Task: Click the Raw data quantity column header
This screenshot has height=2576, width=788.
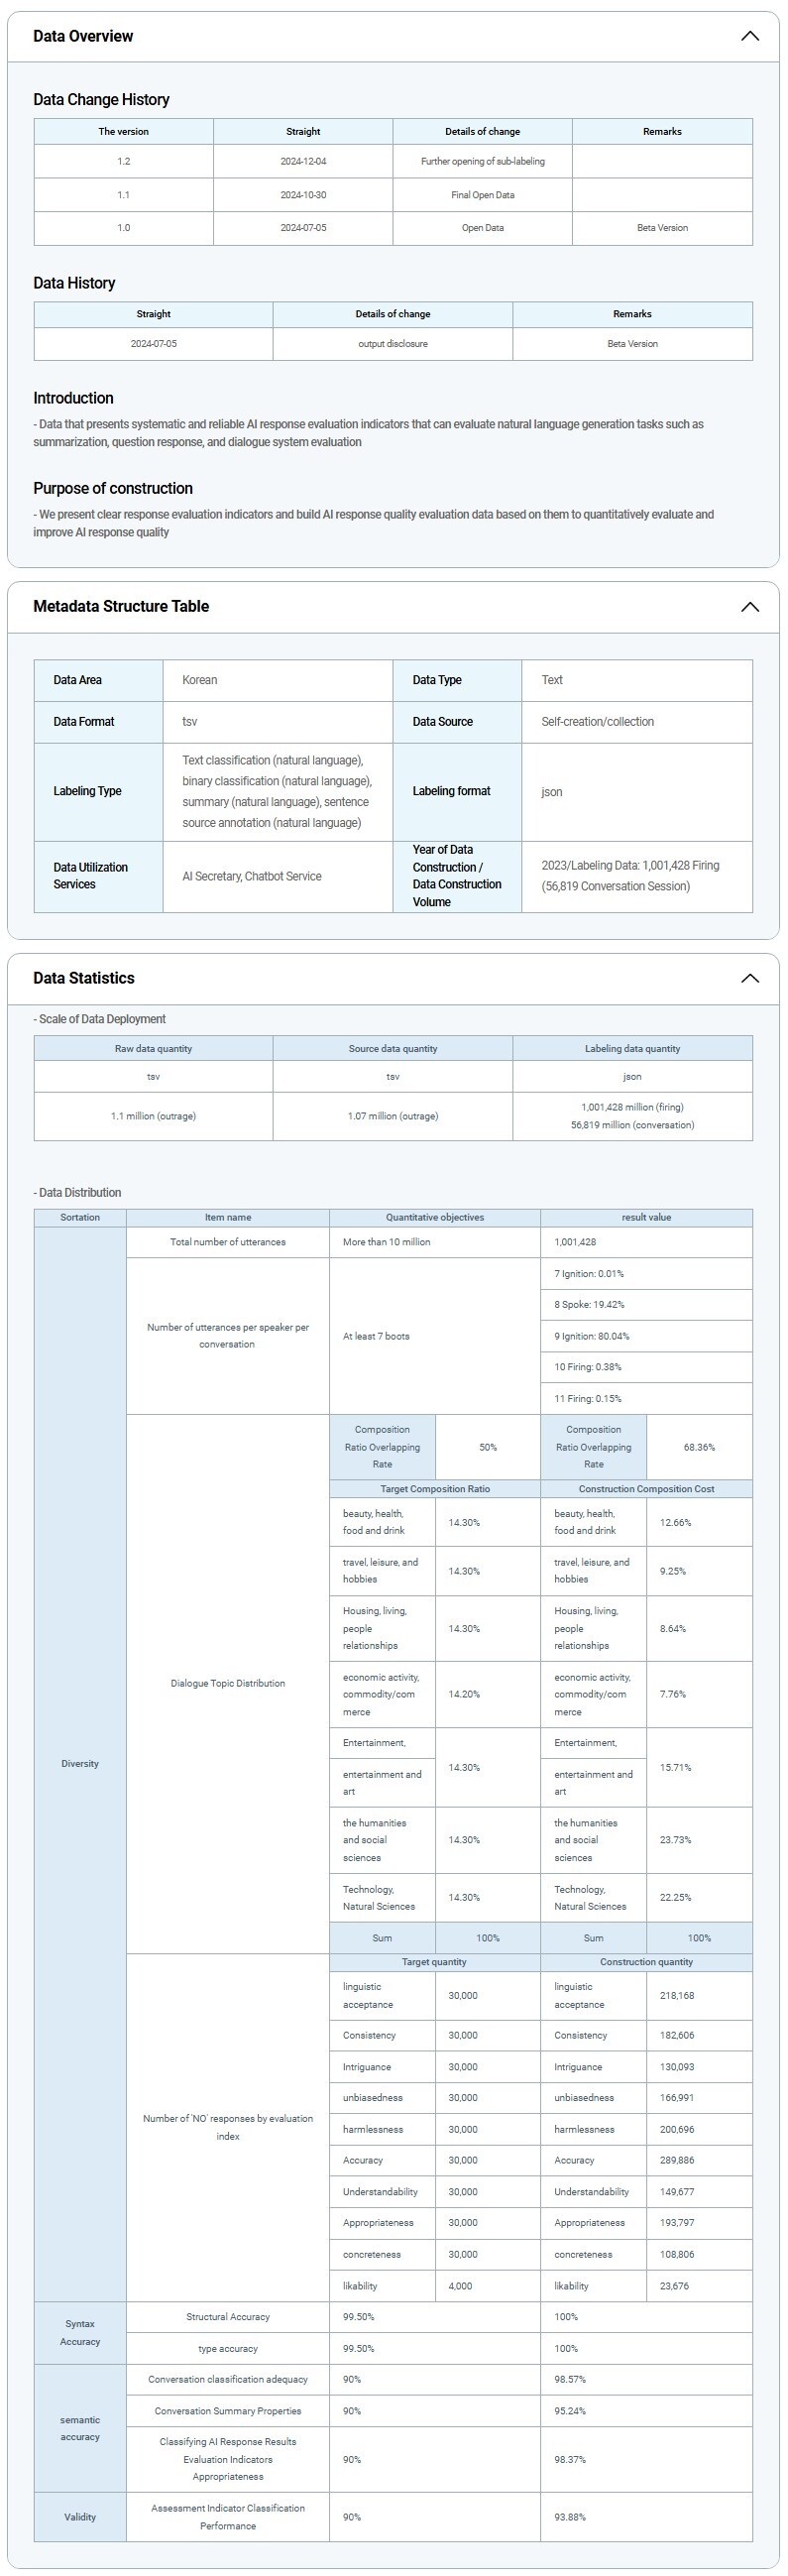Action: [153, 1048]
